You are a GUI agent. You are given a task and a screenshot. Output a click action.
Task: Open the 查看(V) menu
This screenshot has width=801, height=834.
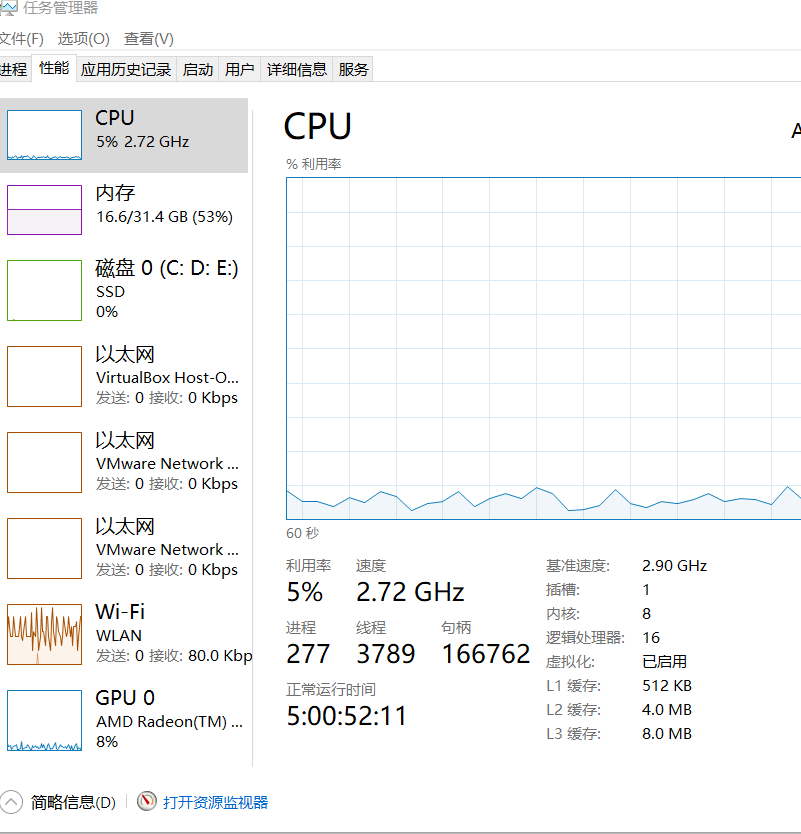click(x=149, y=39)
